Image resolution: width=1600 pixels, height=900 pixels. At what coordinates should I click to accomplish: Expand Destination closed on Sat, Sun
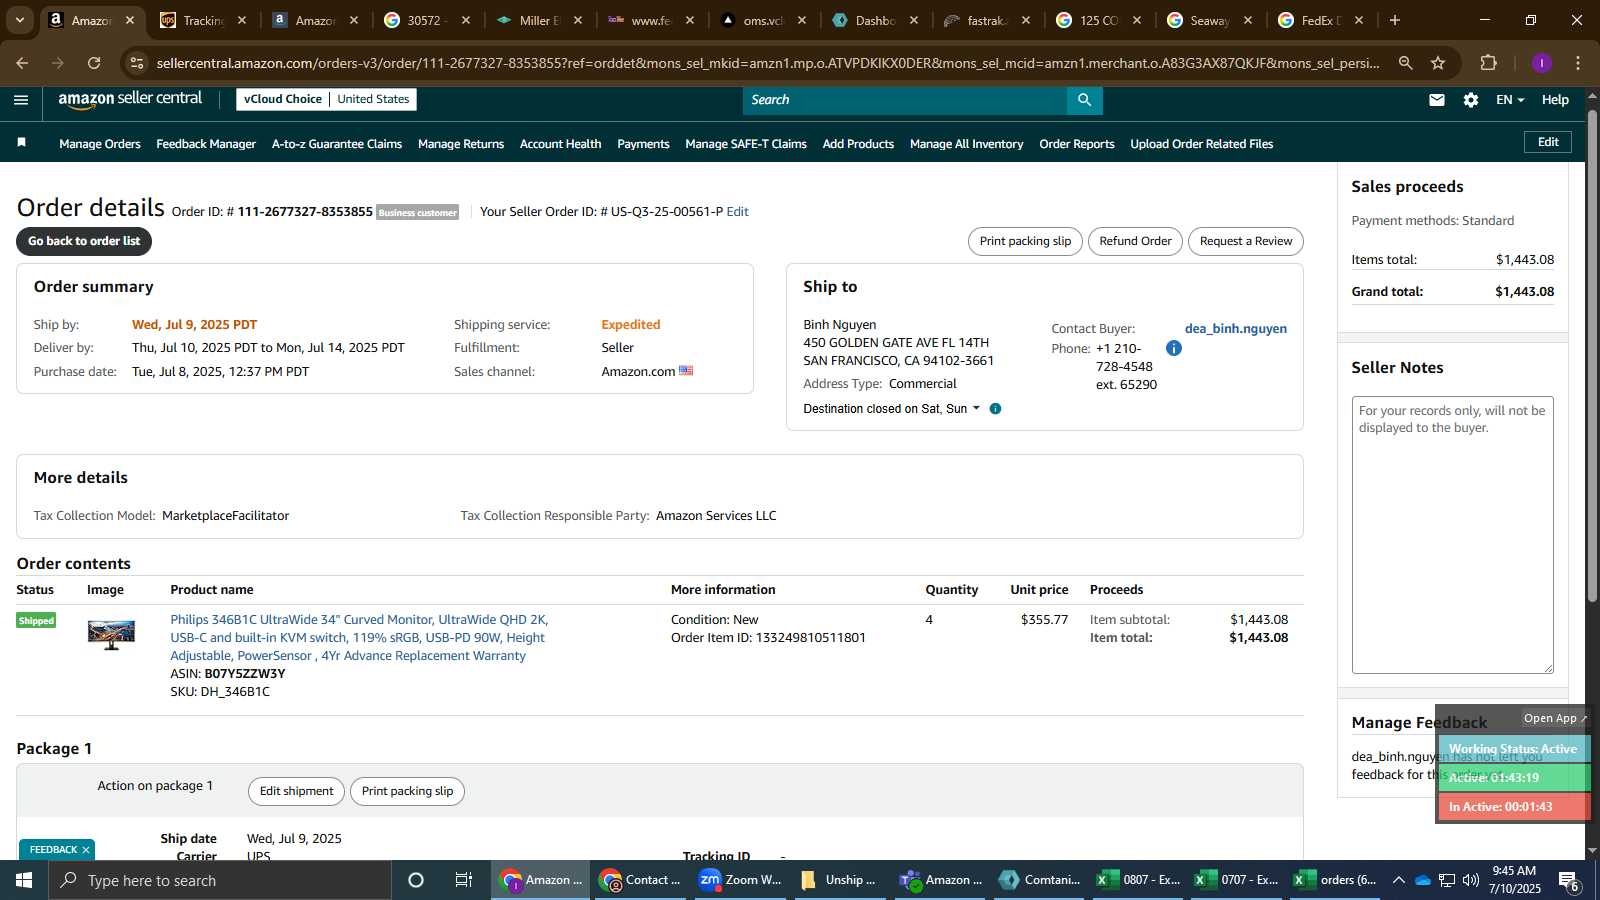[892, 409]
